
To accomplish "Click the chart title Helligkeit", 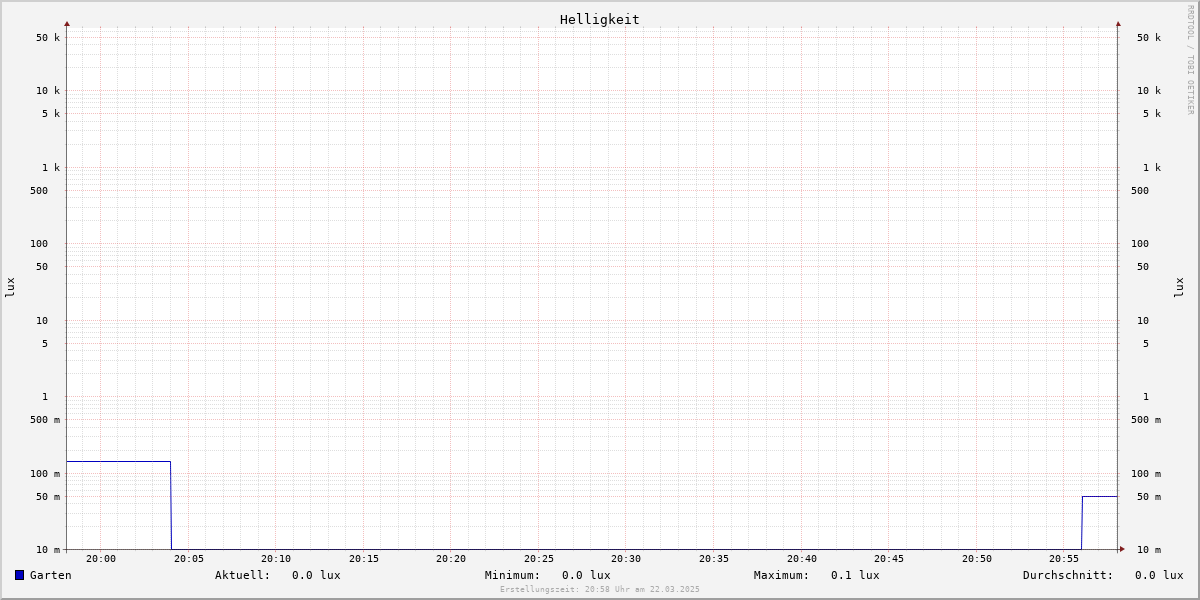I will pyautogui.click(x=600, y=19).
